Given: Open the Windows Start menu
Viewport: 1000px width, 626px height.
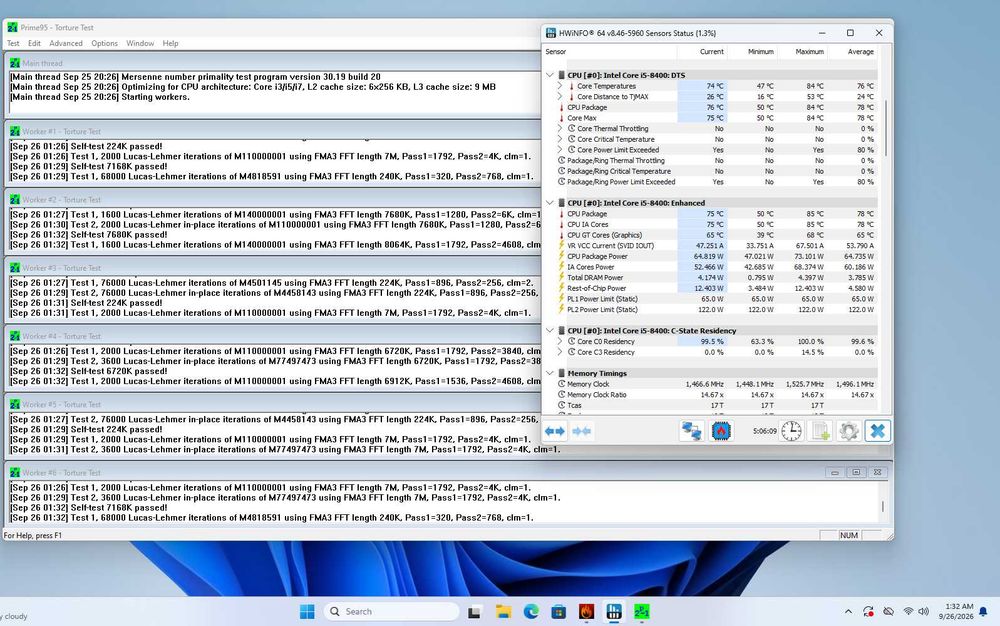Looking at the screenshot, I should click(307, 612).
